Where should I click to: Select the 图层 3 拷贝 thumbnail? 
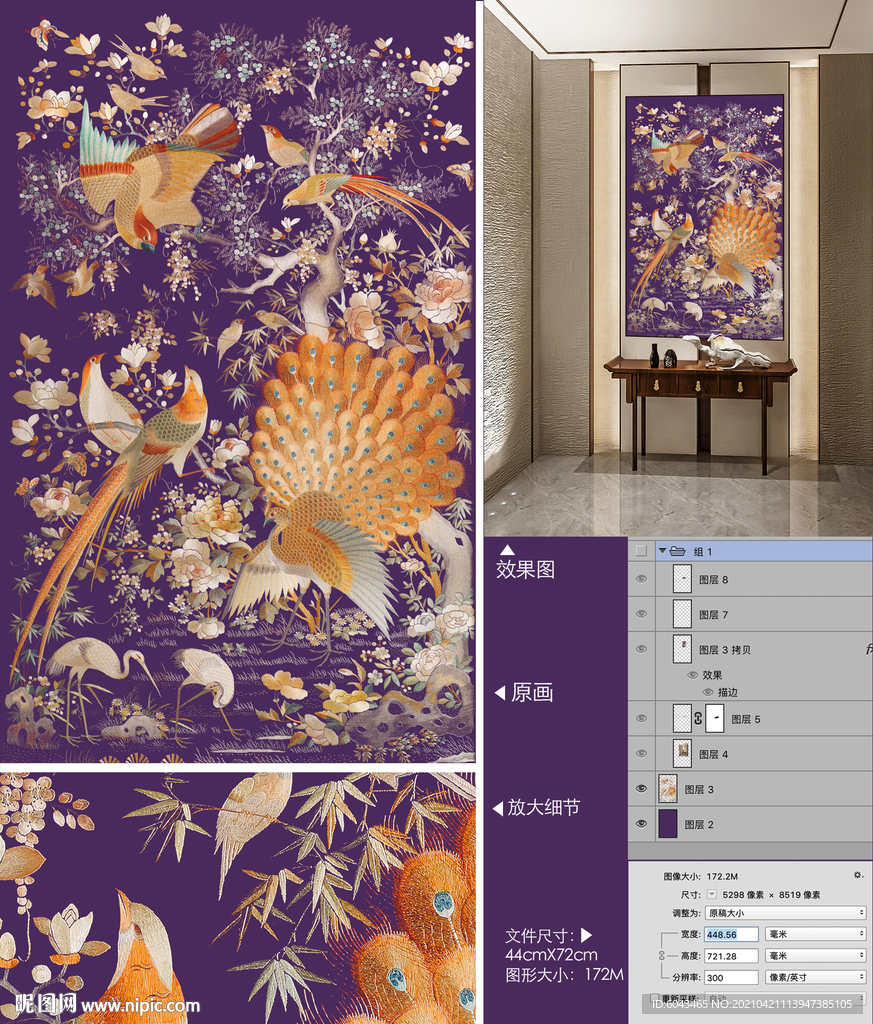(682, 648)
